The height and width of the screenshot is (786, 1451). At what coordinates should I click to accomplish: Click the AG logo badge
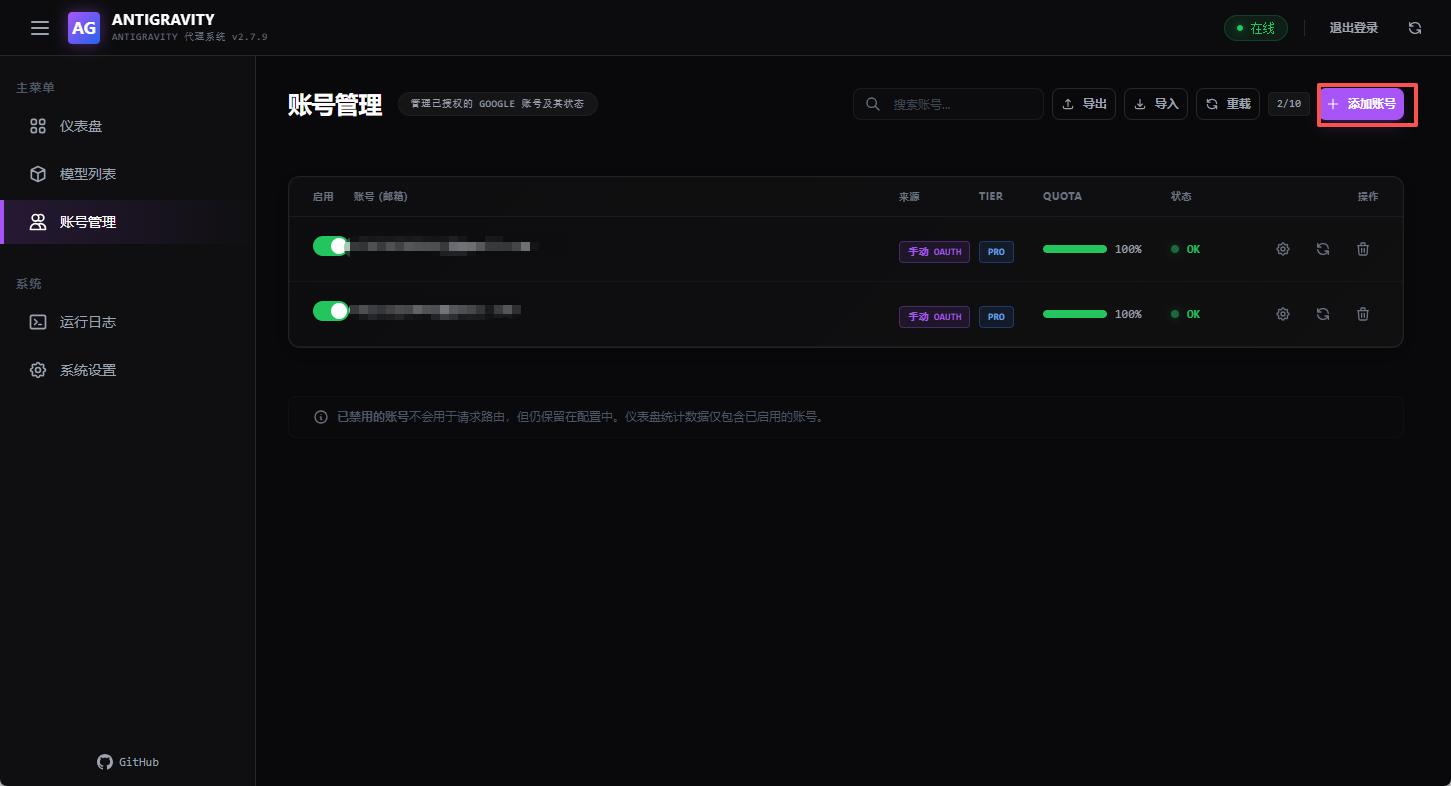coord(84,28)
